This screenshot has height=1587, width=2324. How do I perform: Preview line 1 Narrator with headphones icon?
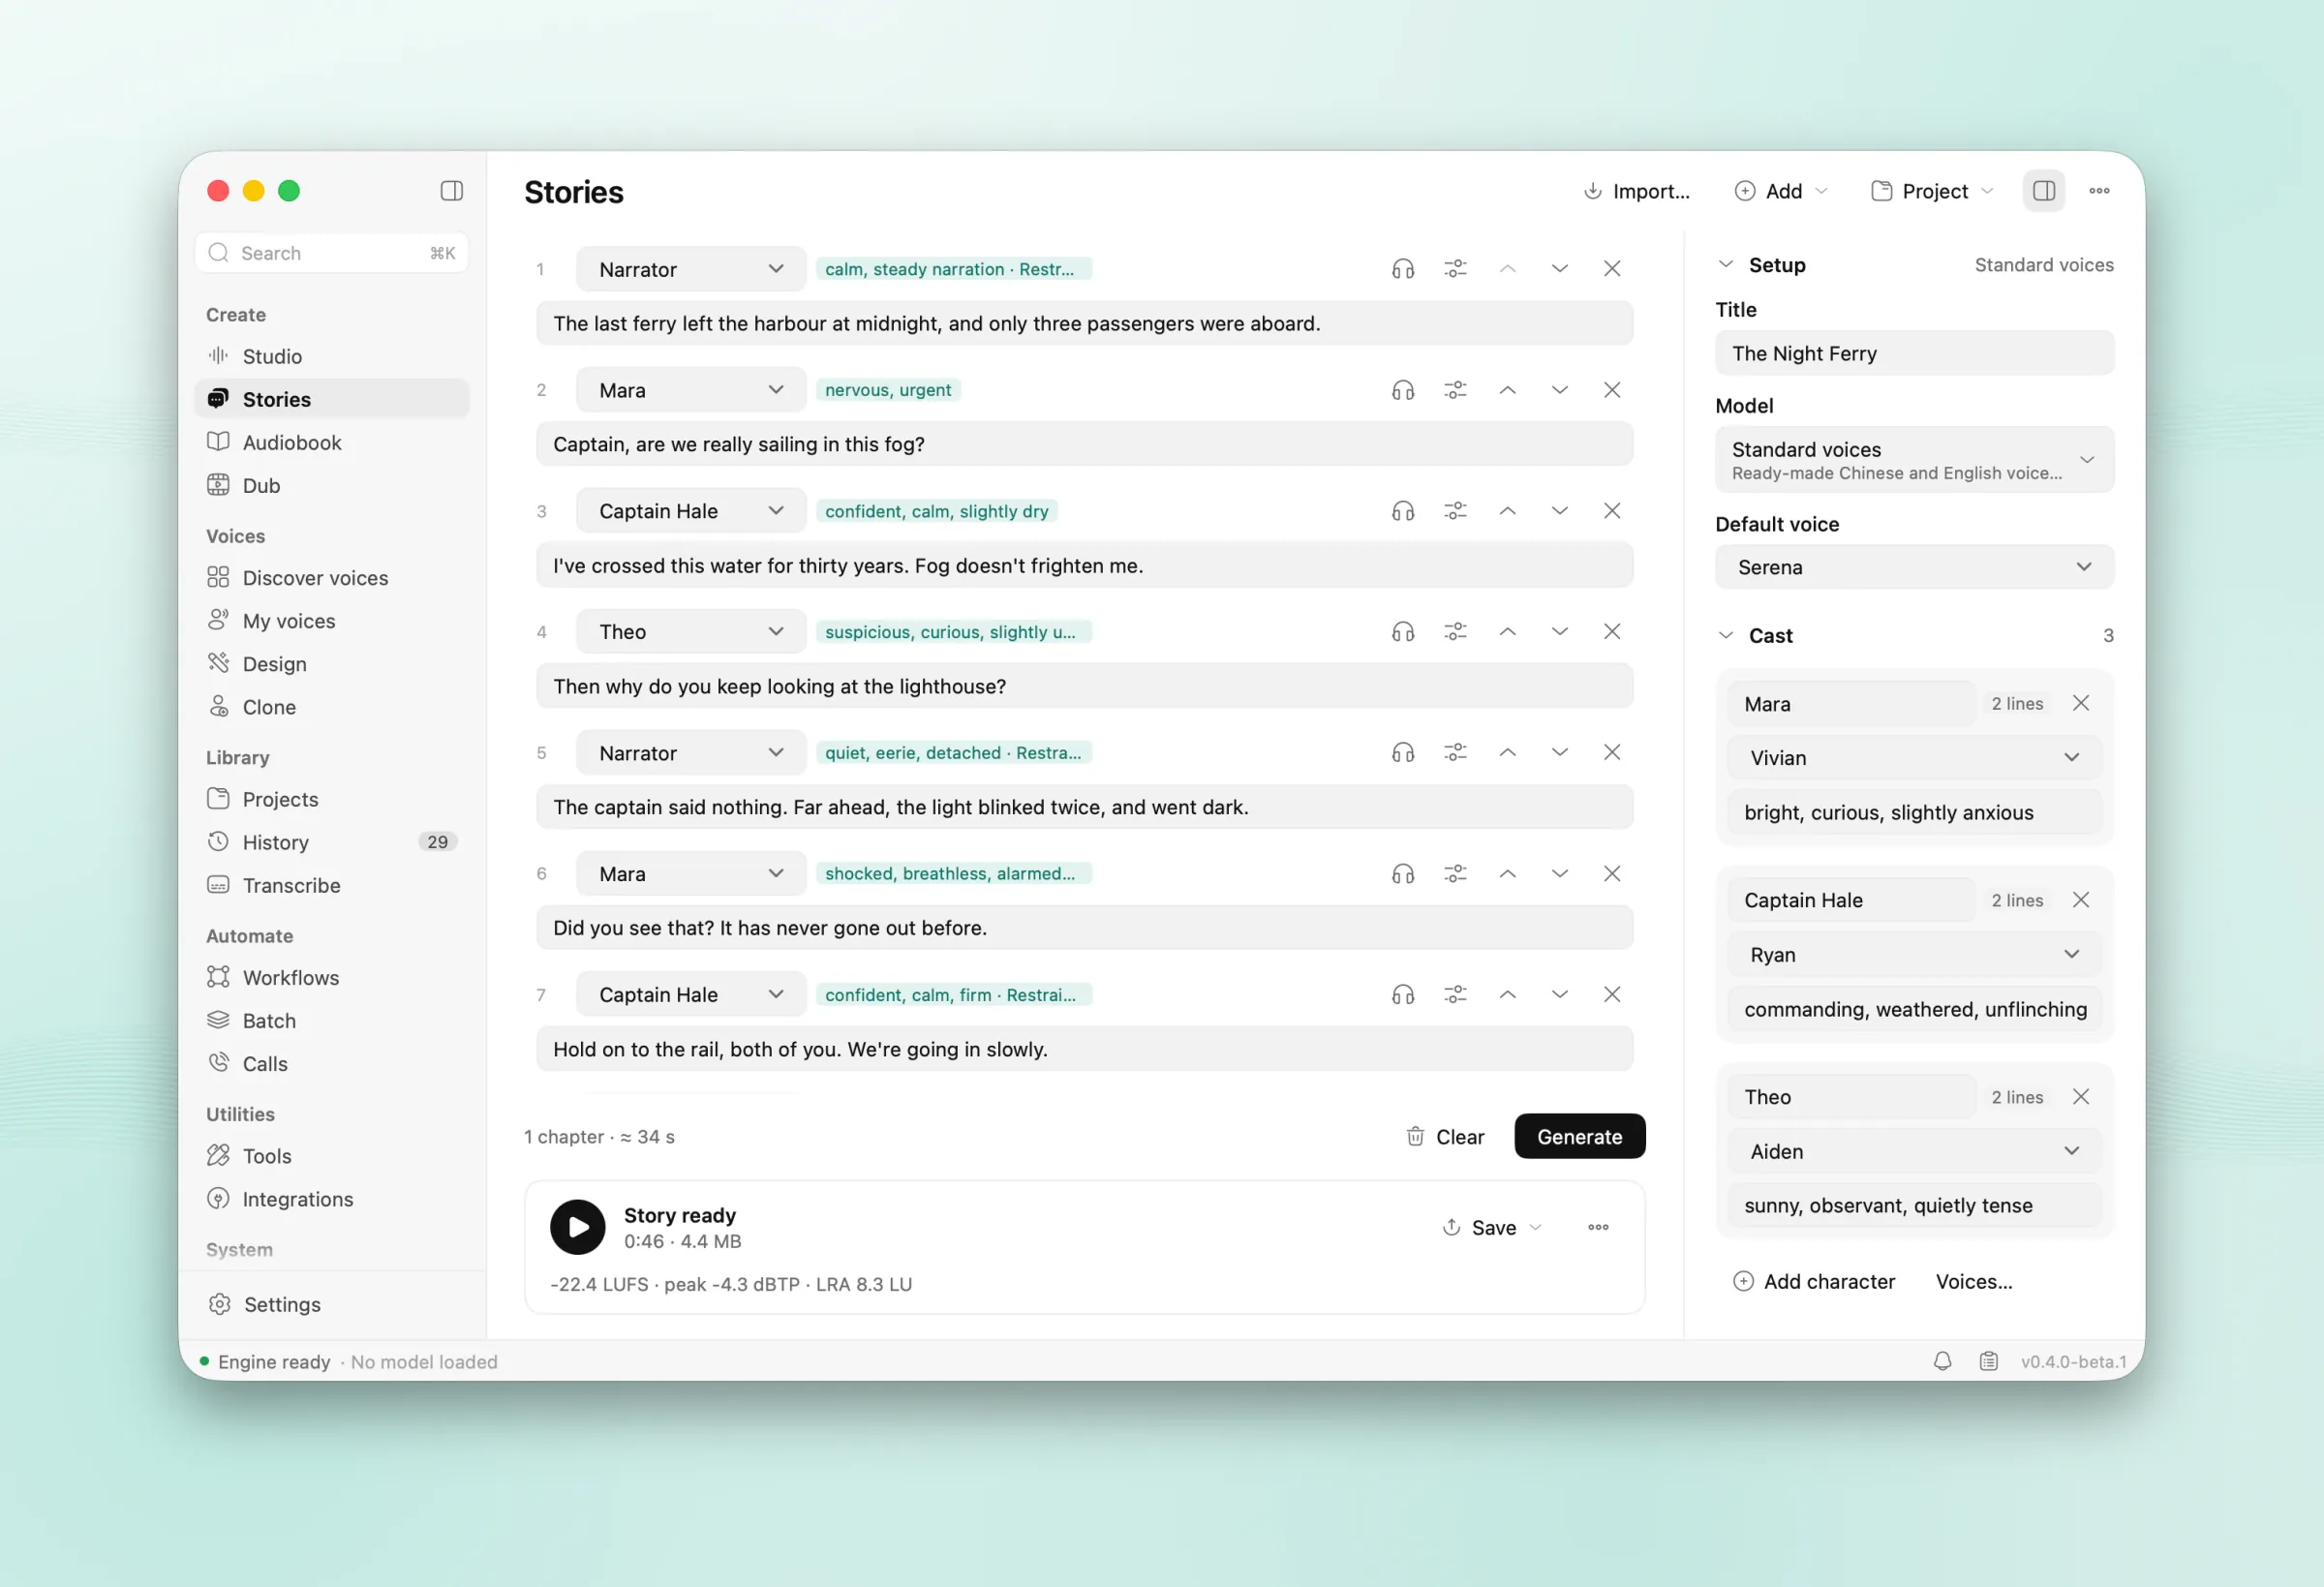tap(1403, 269)
